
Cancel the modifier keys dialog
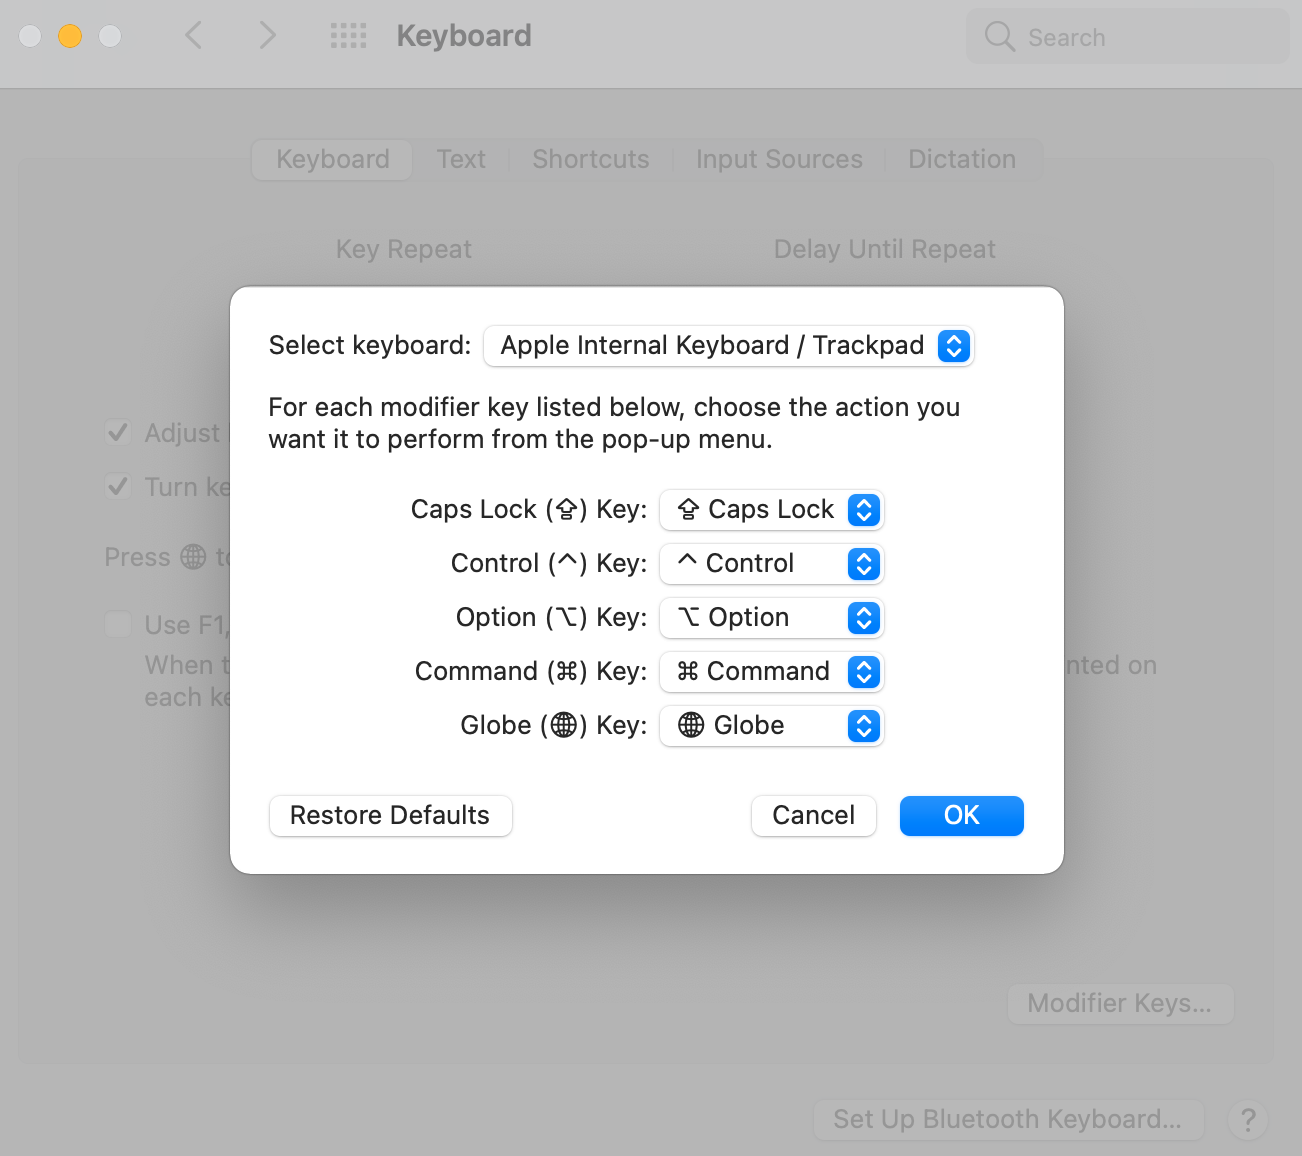click(813, 816)
